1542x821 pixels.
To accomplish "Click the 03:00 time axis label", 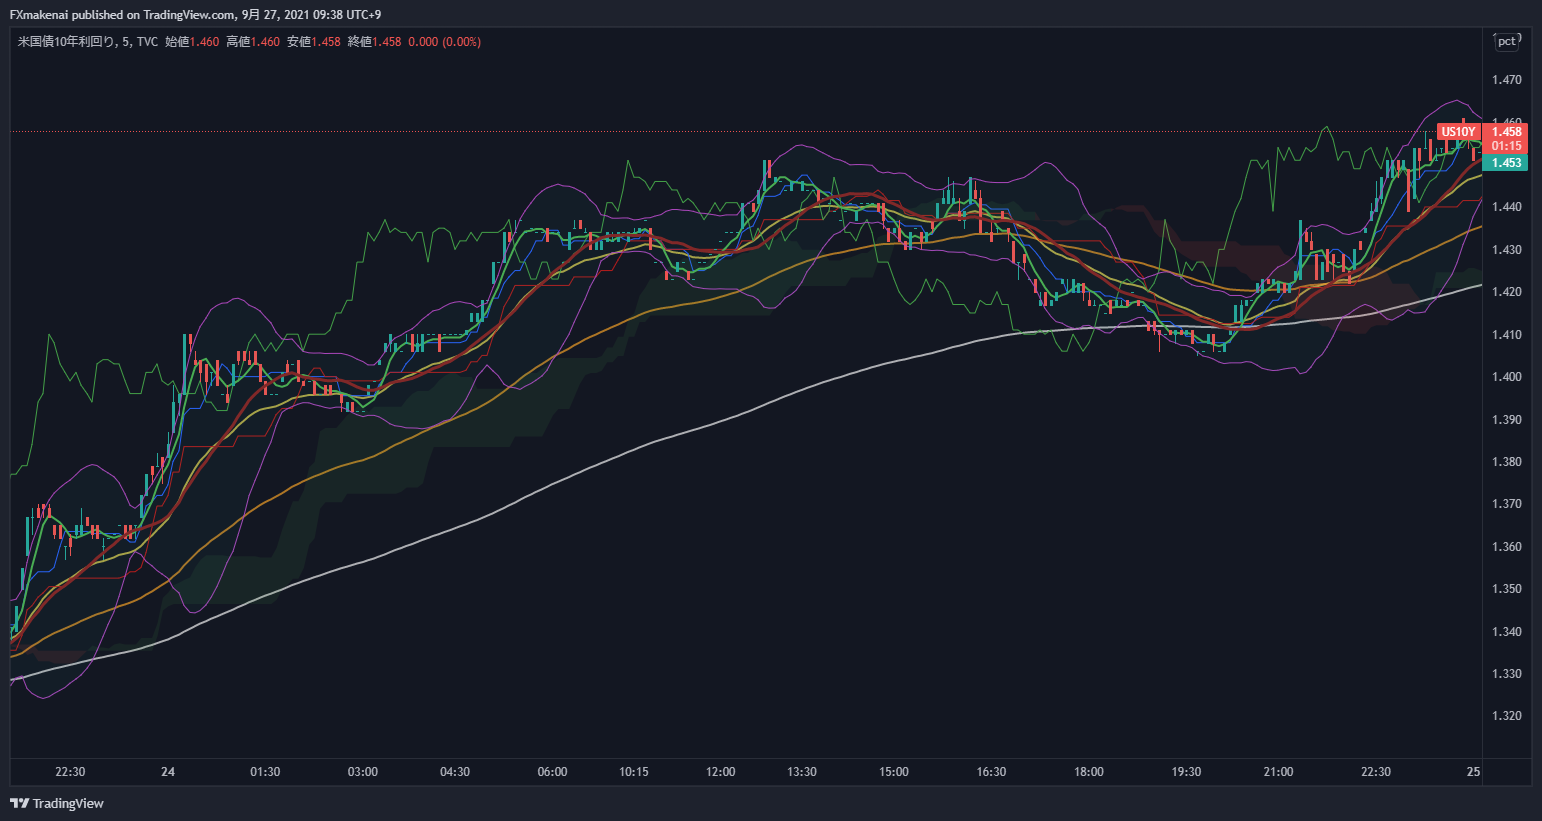I will [x=363, y=772].
